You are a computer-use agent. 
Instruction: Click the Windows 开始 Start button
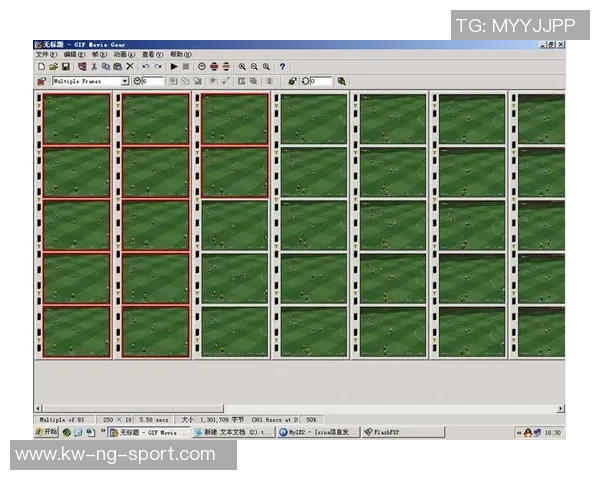[x=46, y=433]
